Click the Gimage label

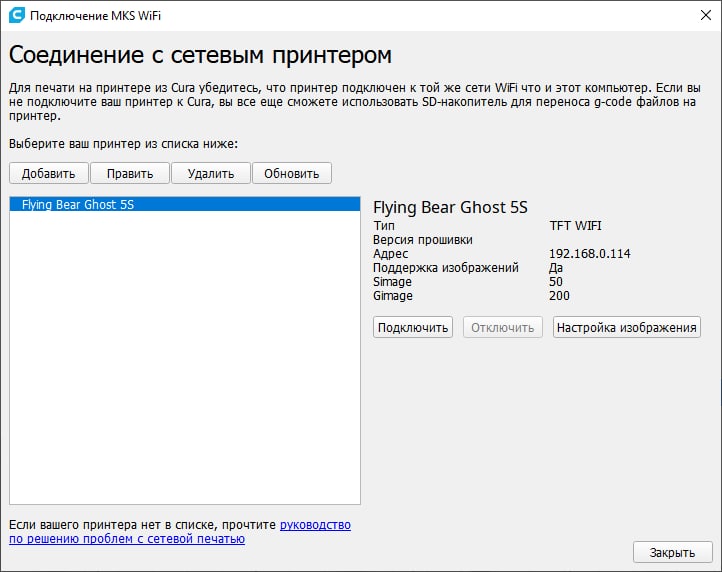coord(393,296)
